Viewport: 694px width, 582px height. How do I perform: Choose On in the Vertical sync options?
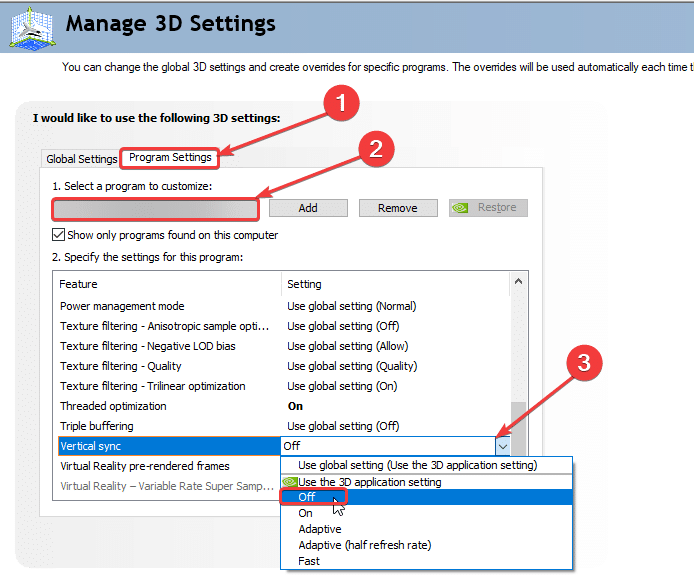coord(306,513)
